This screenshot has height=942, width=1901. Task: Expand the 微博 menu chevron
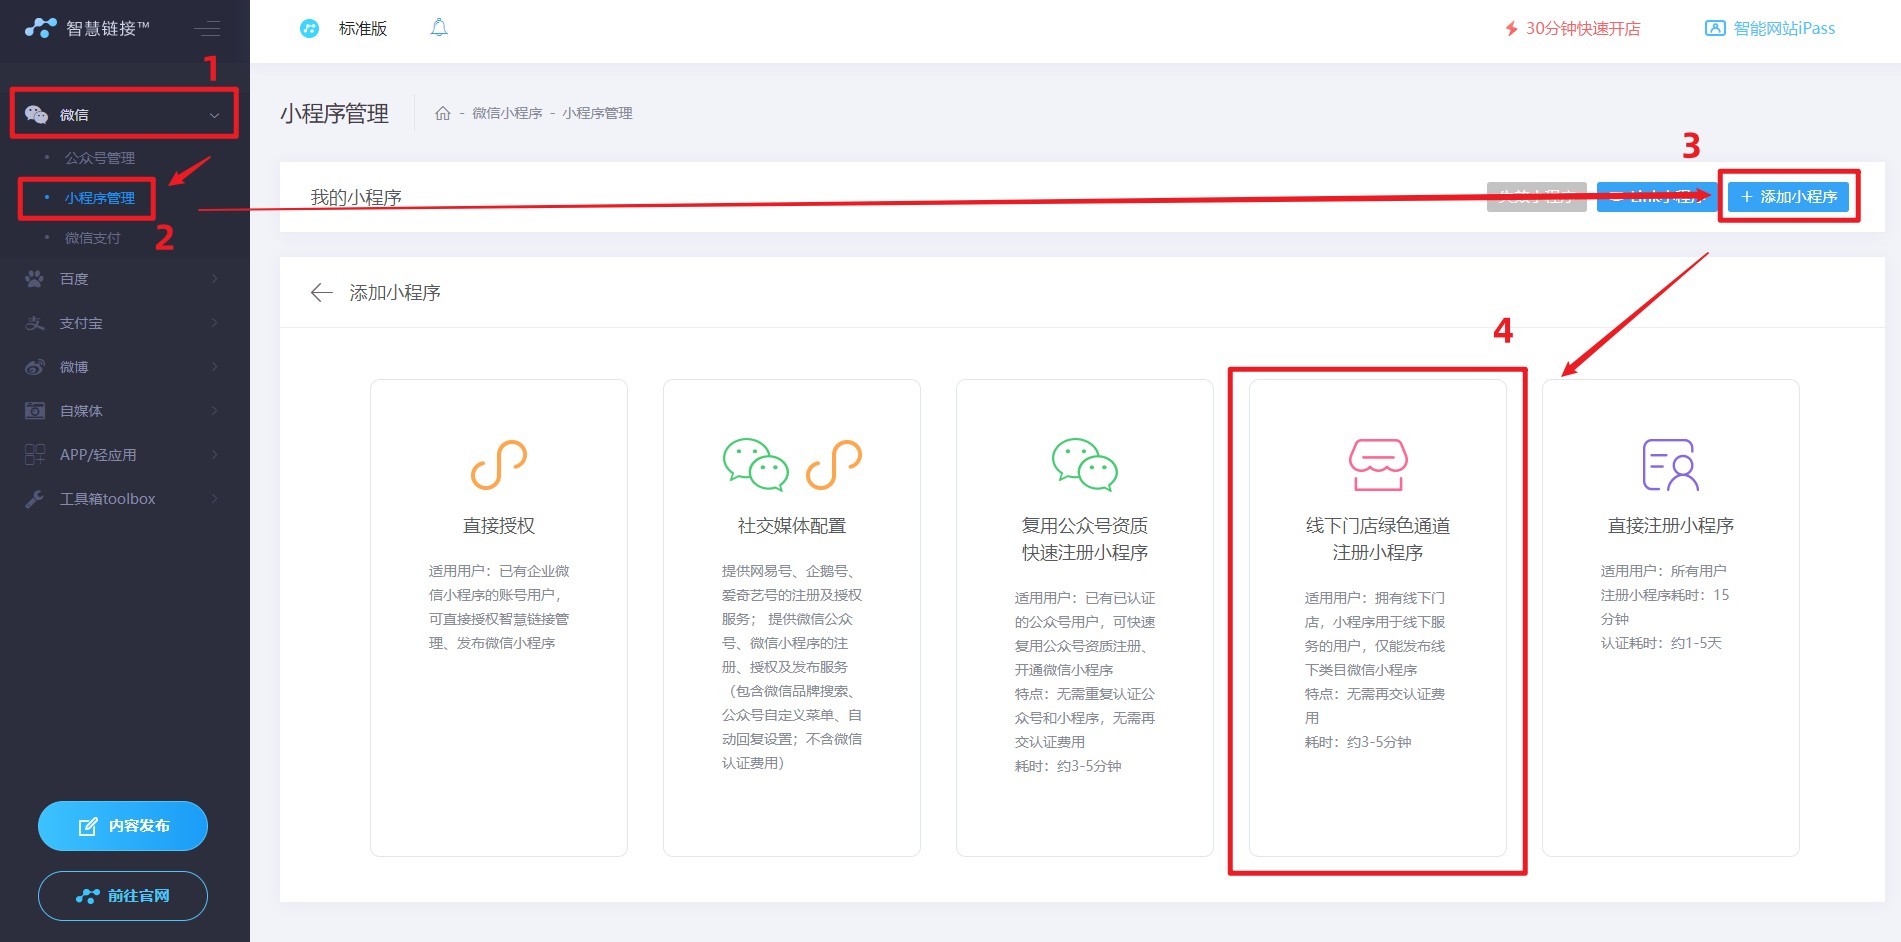[214, 367]
